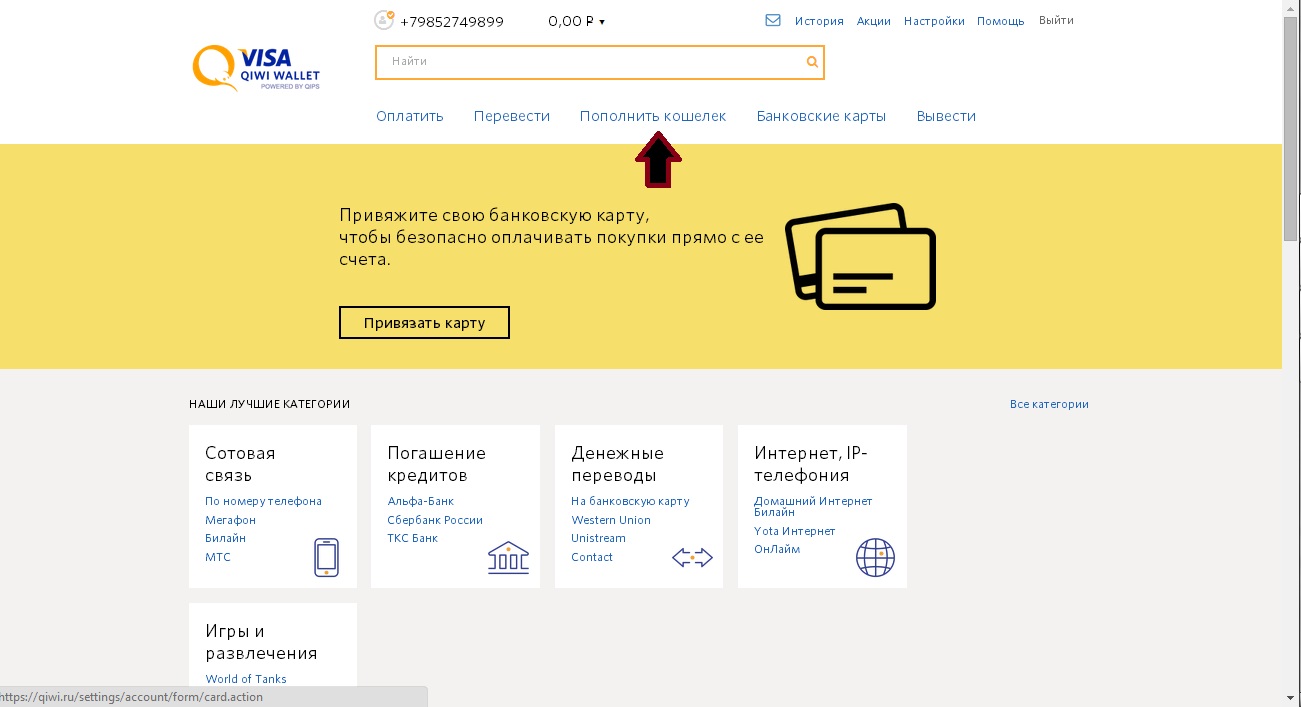The height and width of the screenshot is (707, 1301).
Task: Click the search magnifier icon
Action: pos(812,62)
